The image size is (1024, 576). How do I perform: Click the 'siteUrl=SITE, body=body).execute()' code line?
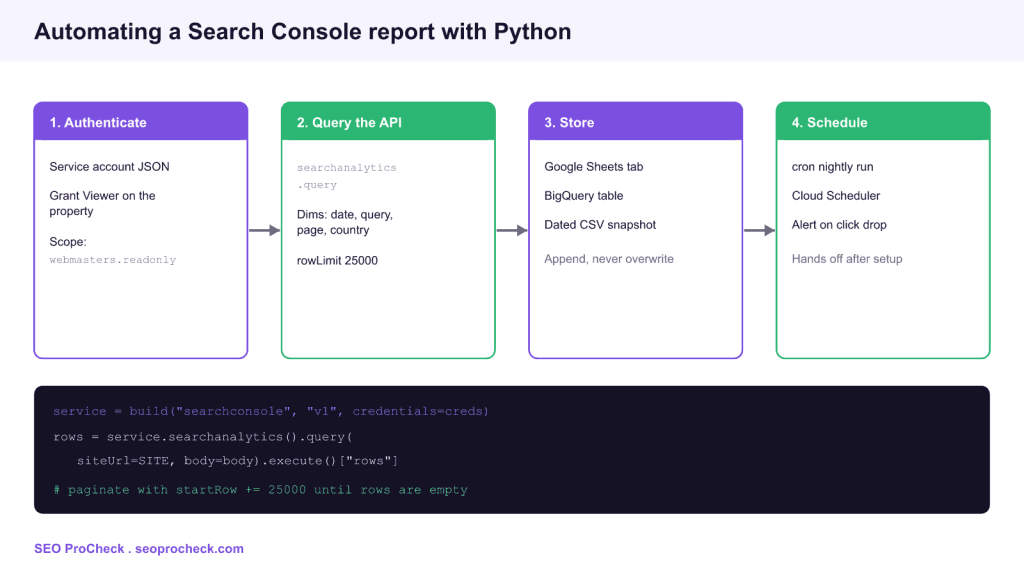(238, 461)
